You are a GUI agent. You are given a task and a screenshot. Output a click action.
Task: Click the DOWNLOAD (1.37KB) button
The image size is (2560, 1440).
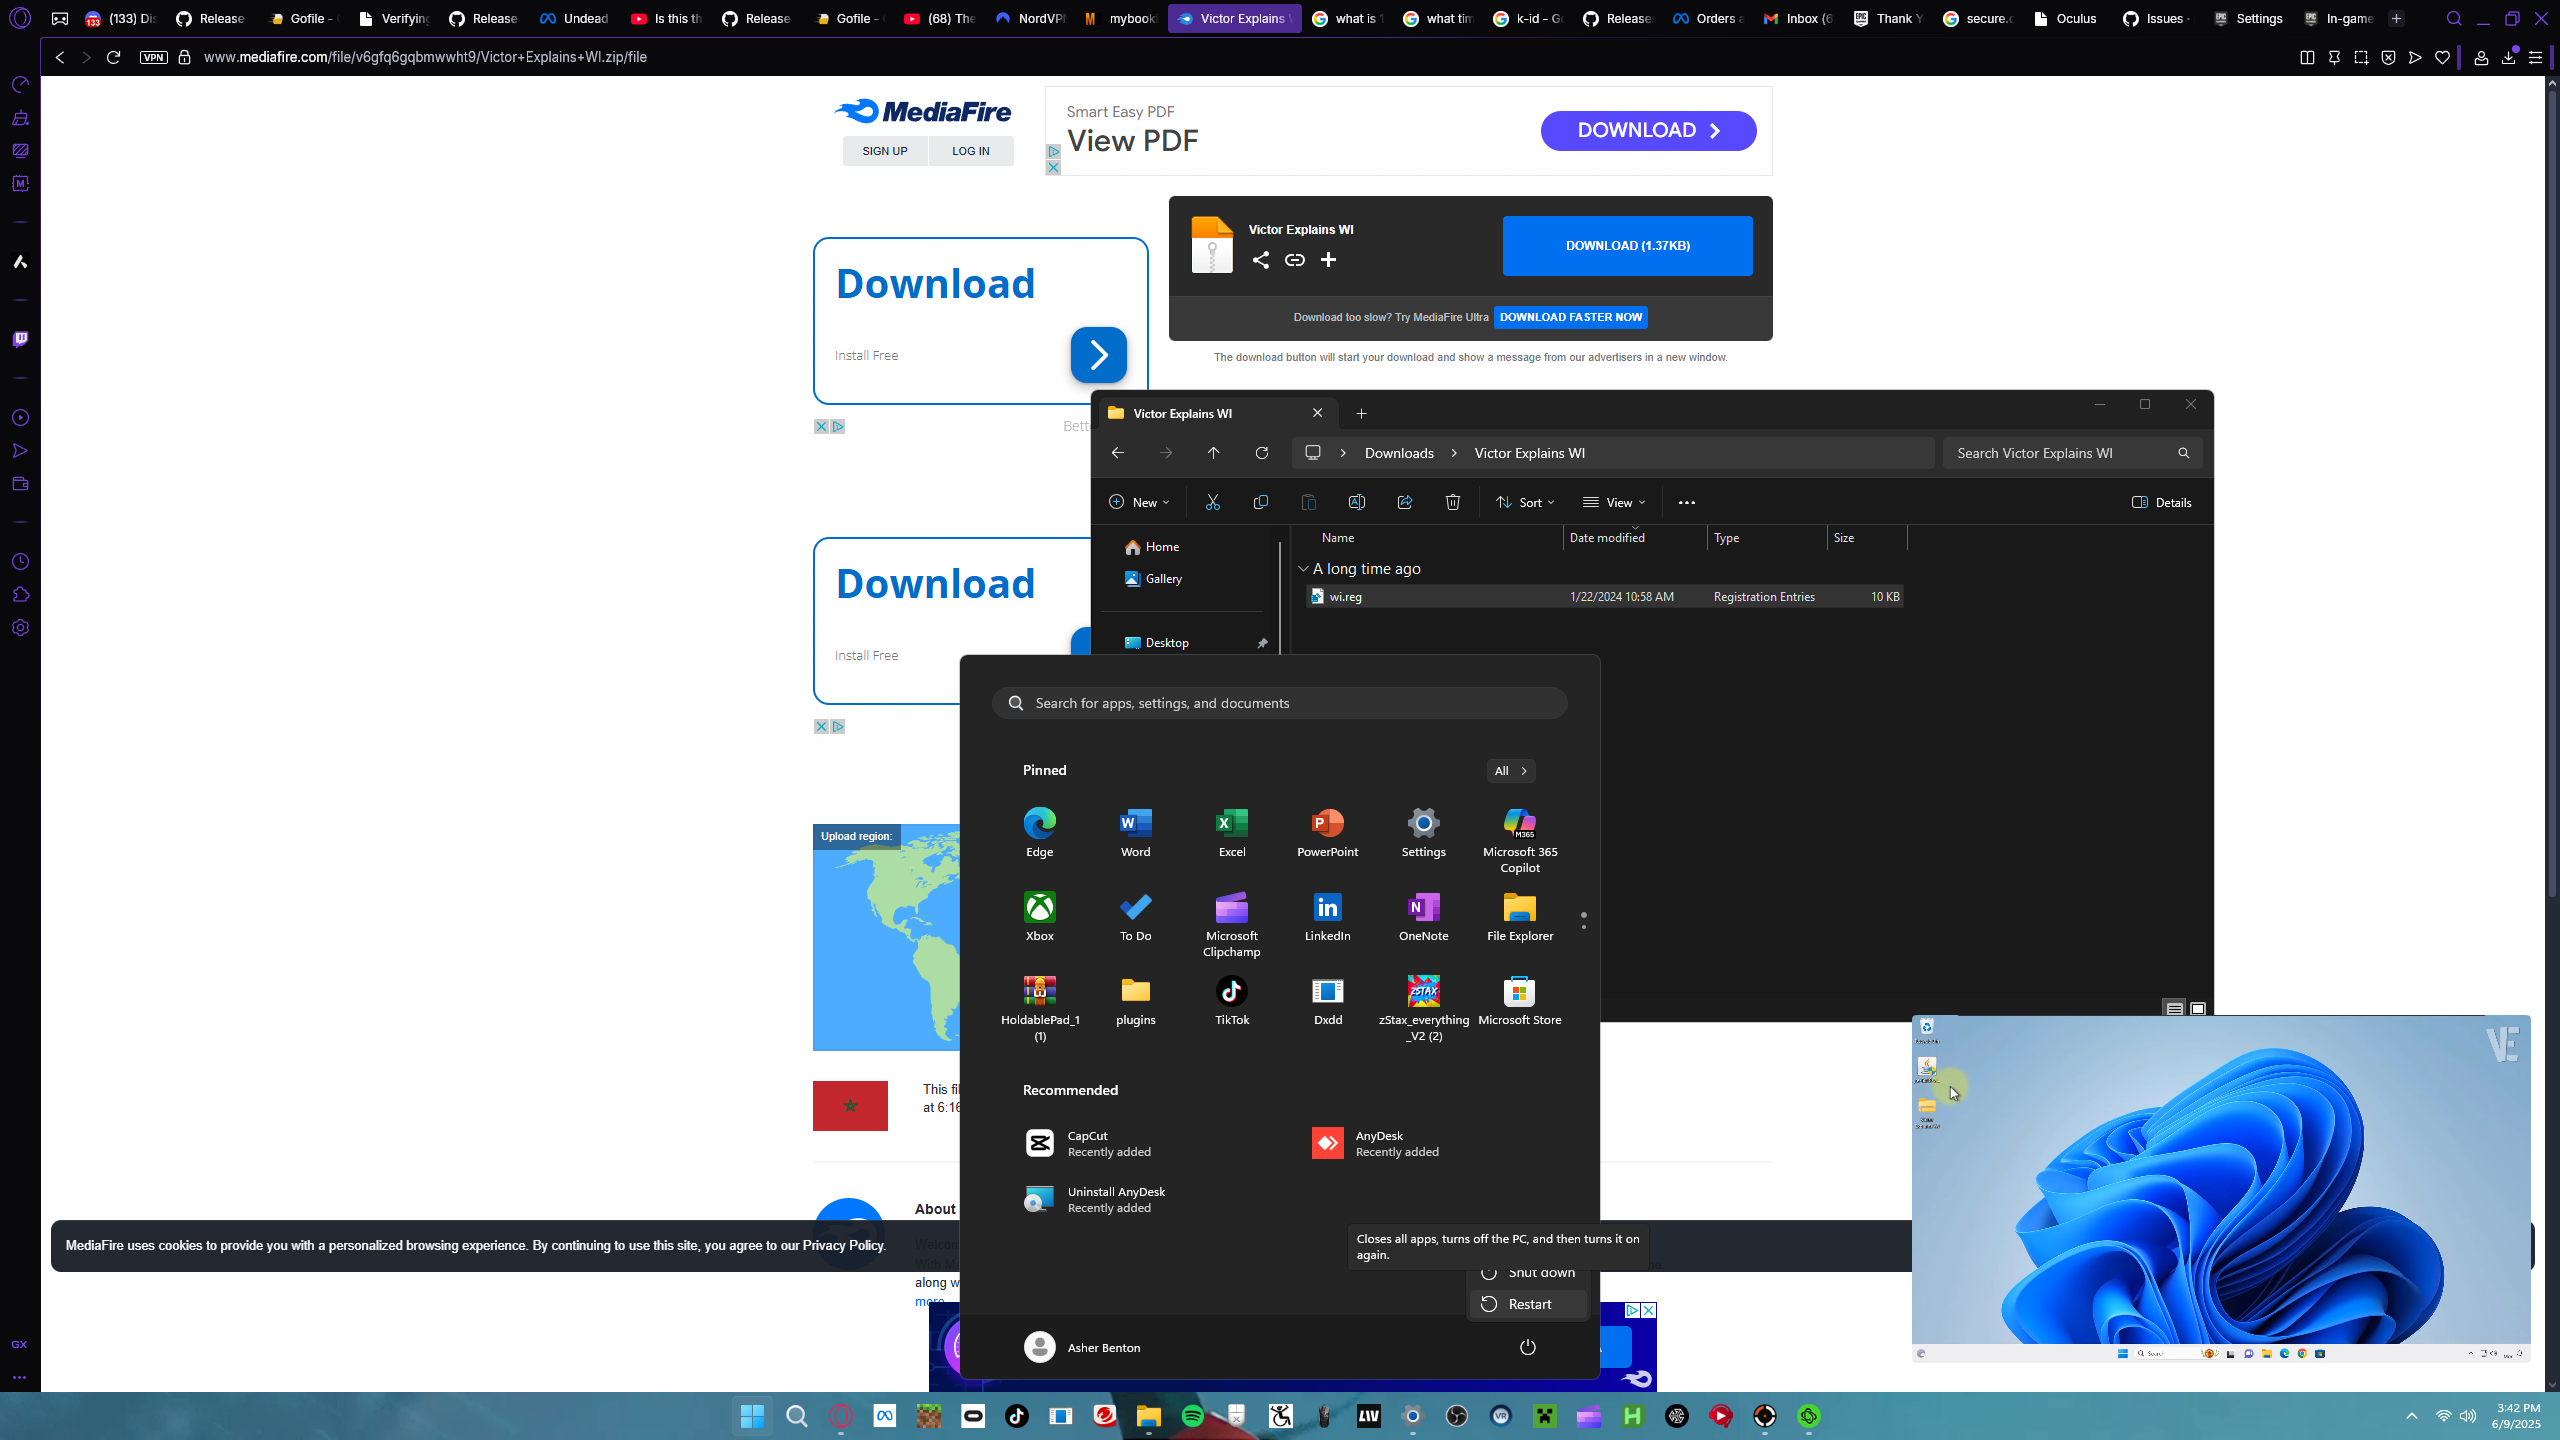(x=1627, y=245)
